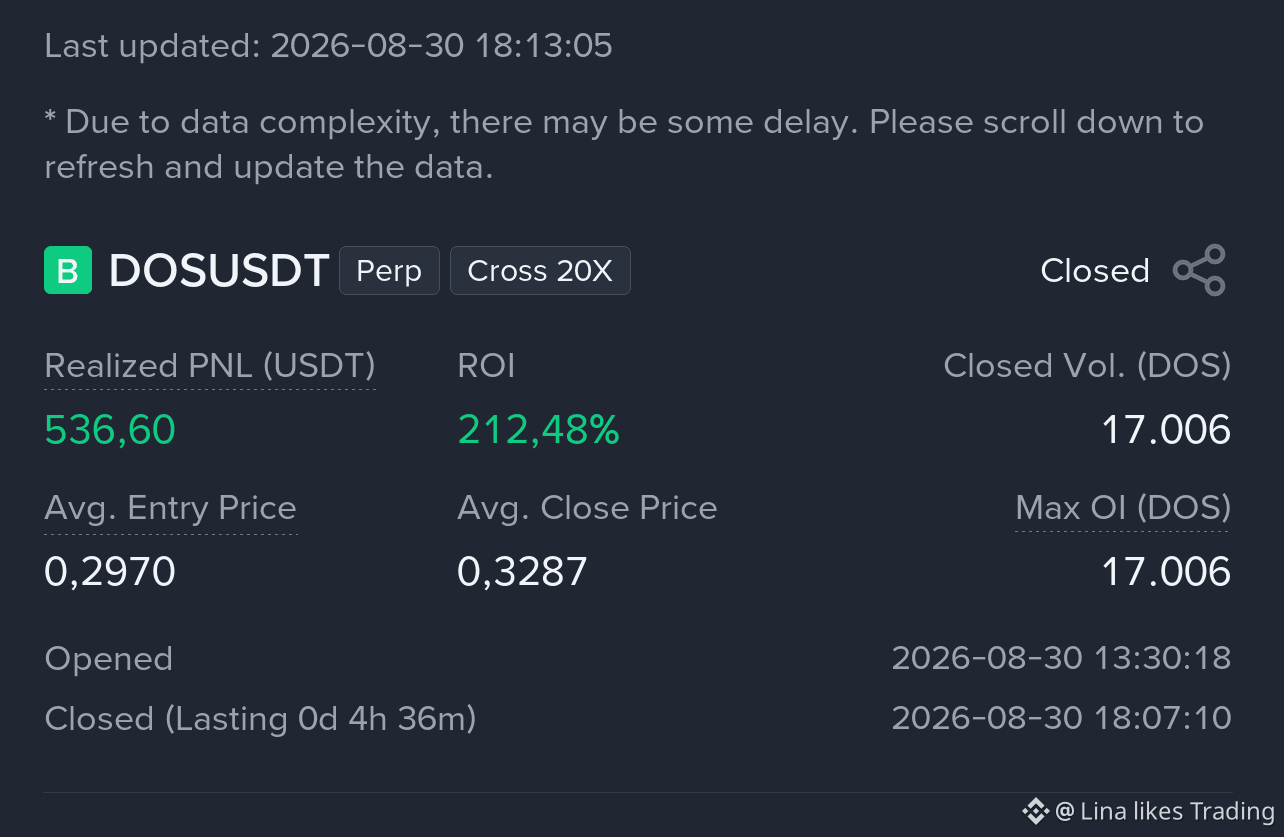Click the Closed status text

(1095, 271)
